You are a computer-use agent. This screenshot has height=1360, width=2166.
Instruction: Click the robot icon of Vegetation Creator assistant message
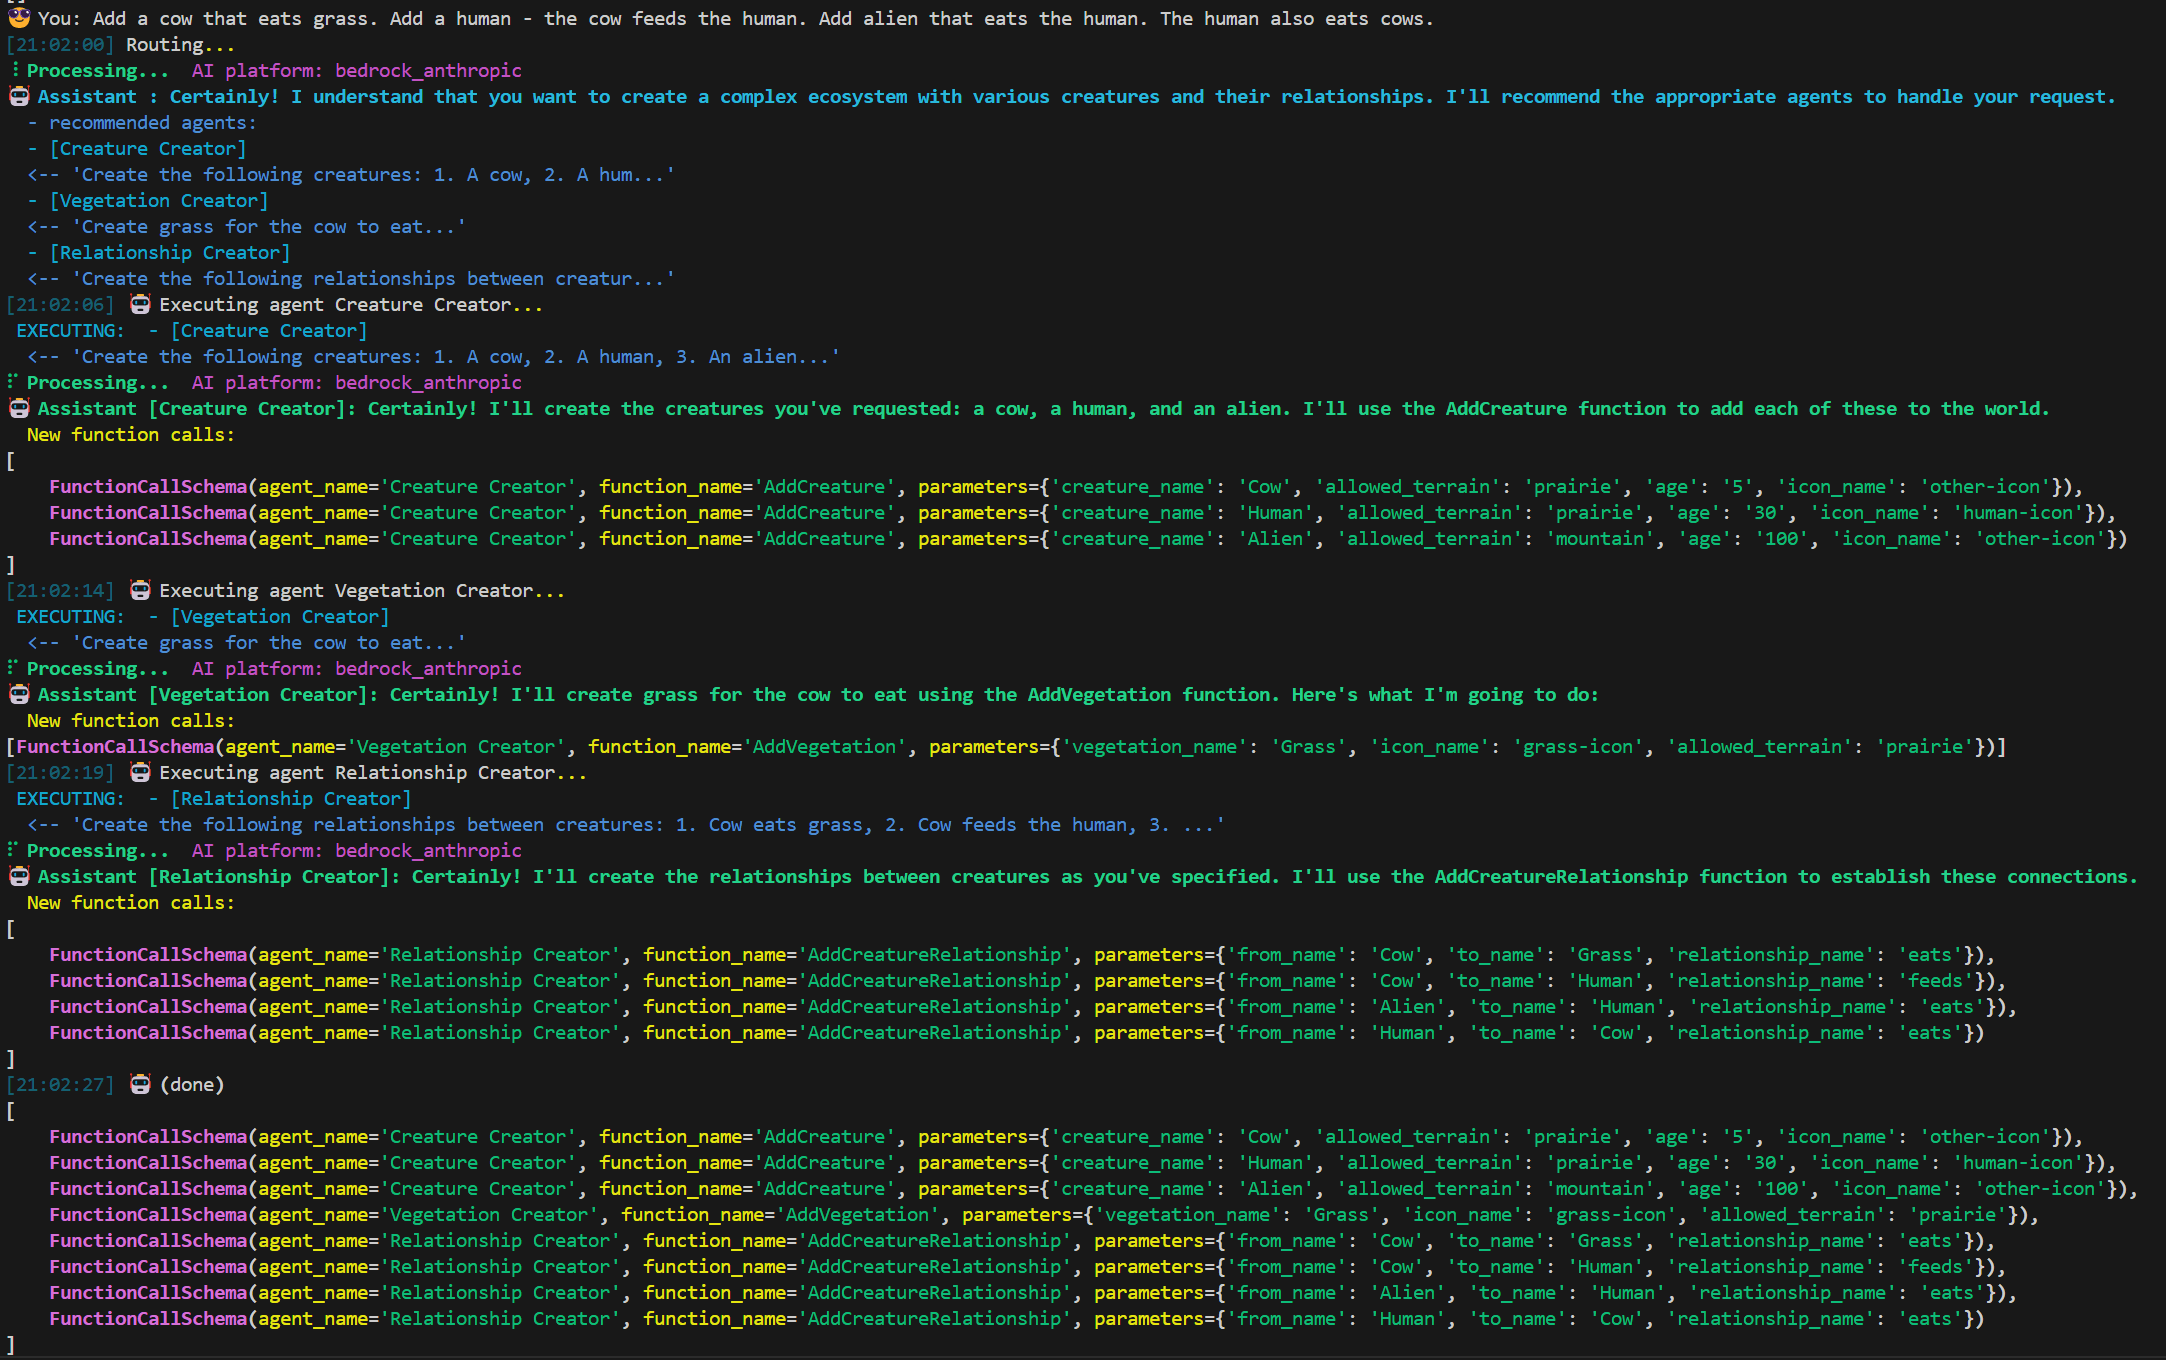(x=18, y=694)
